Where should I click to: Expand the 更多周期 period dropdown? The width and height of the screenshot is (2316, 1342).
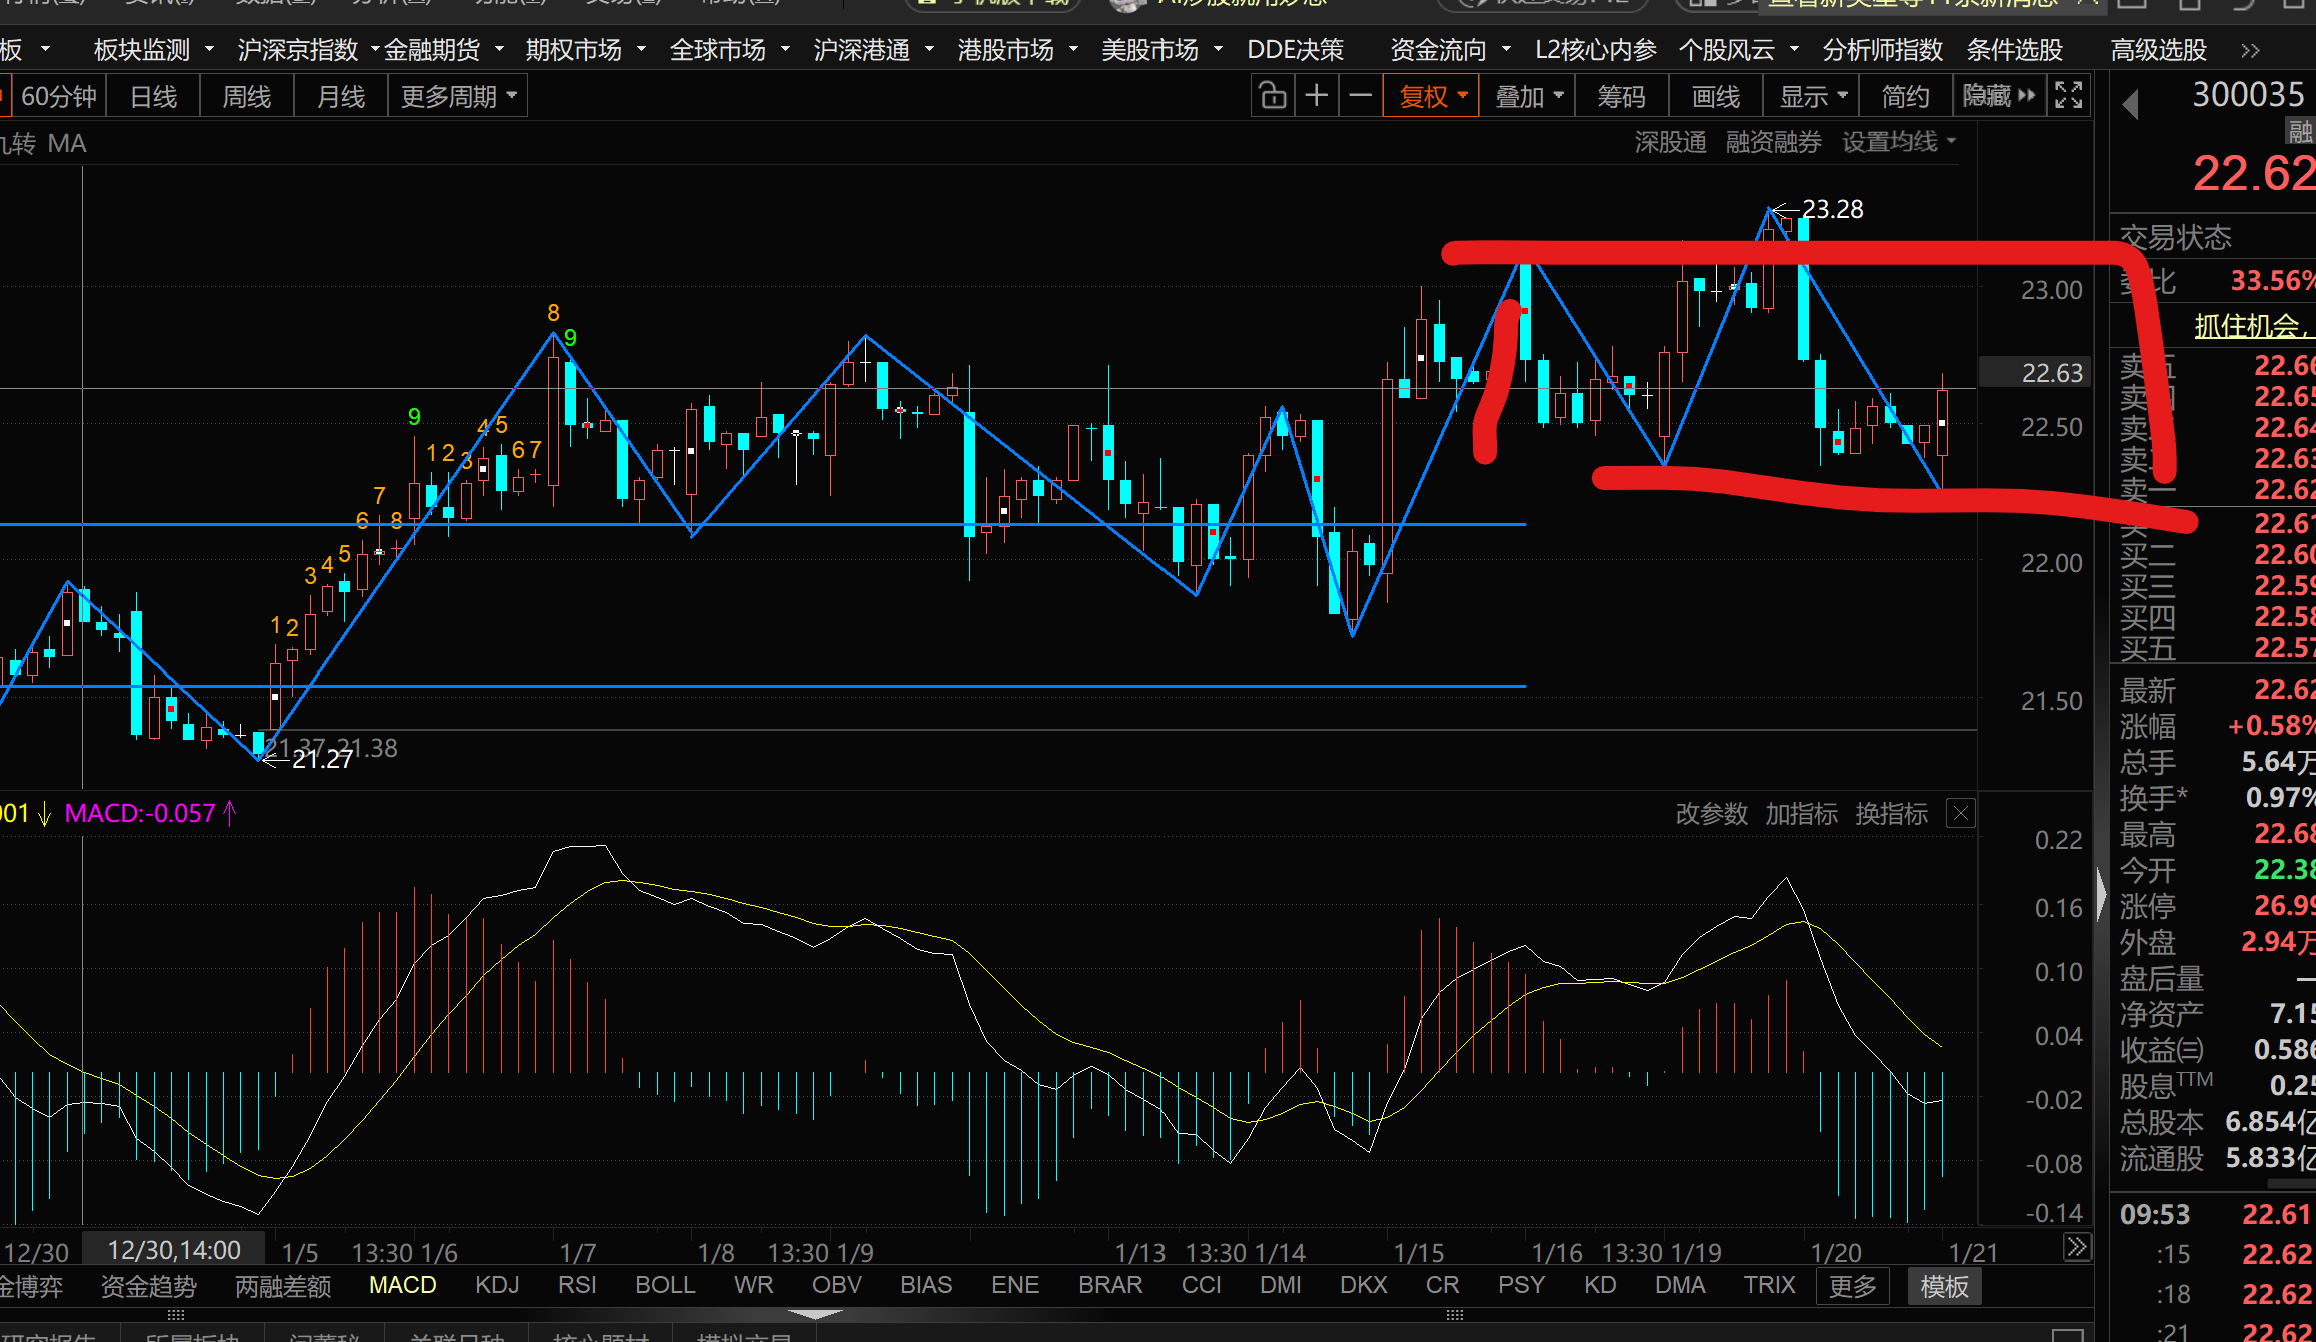458,96
